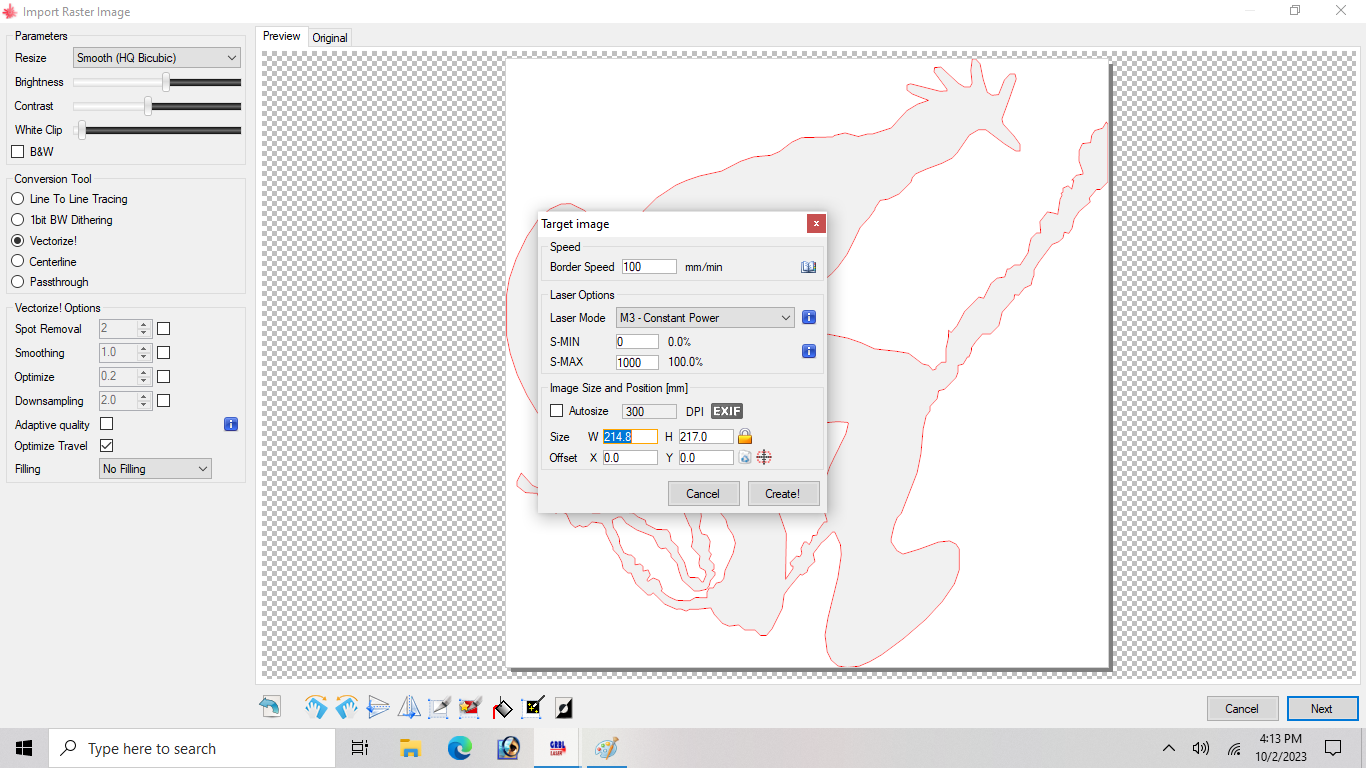Click the Offset Y input field
The width and height of the screenshot is (1366, 768).
pos(706,457)
